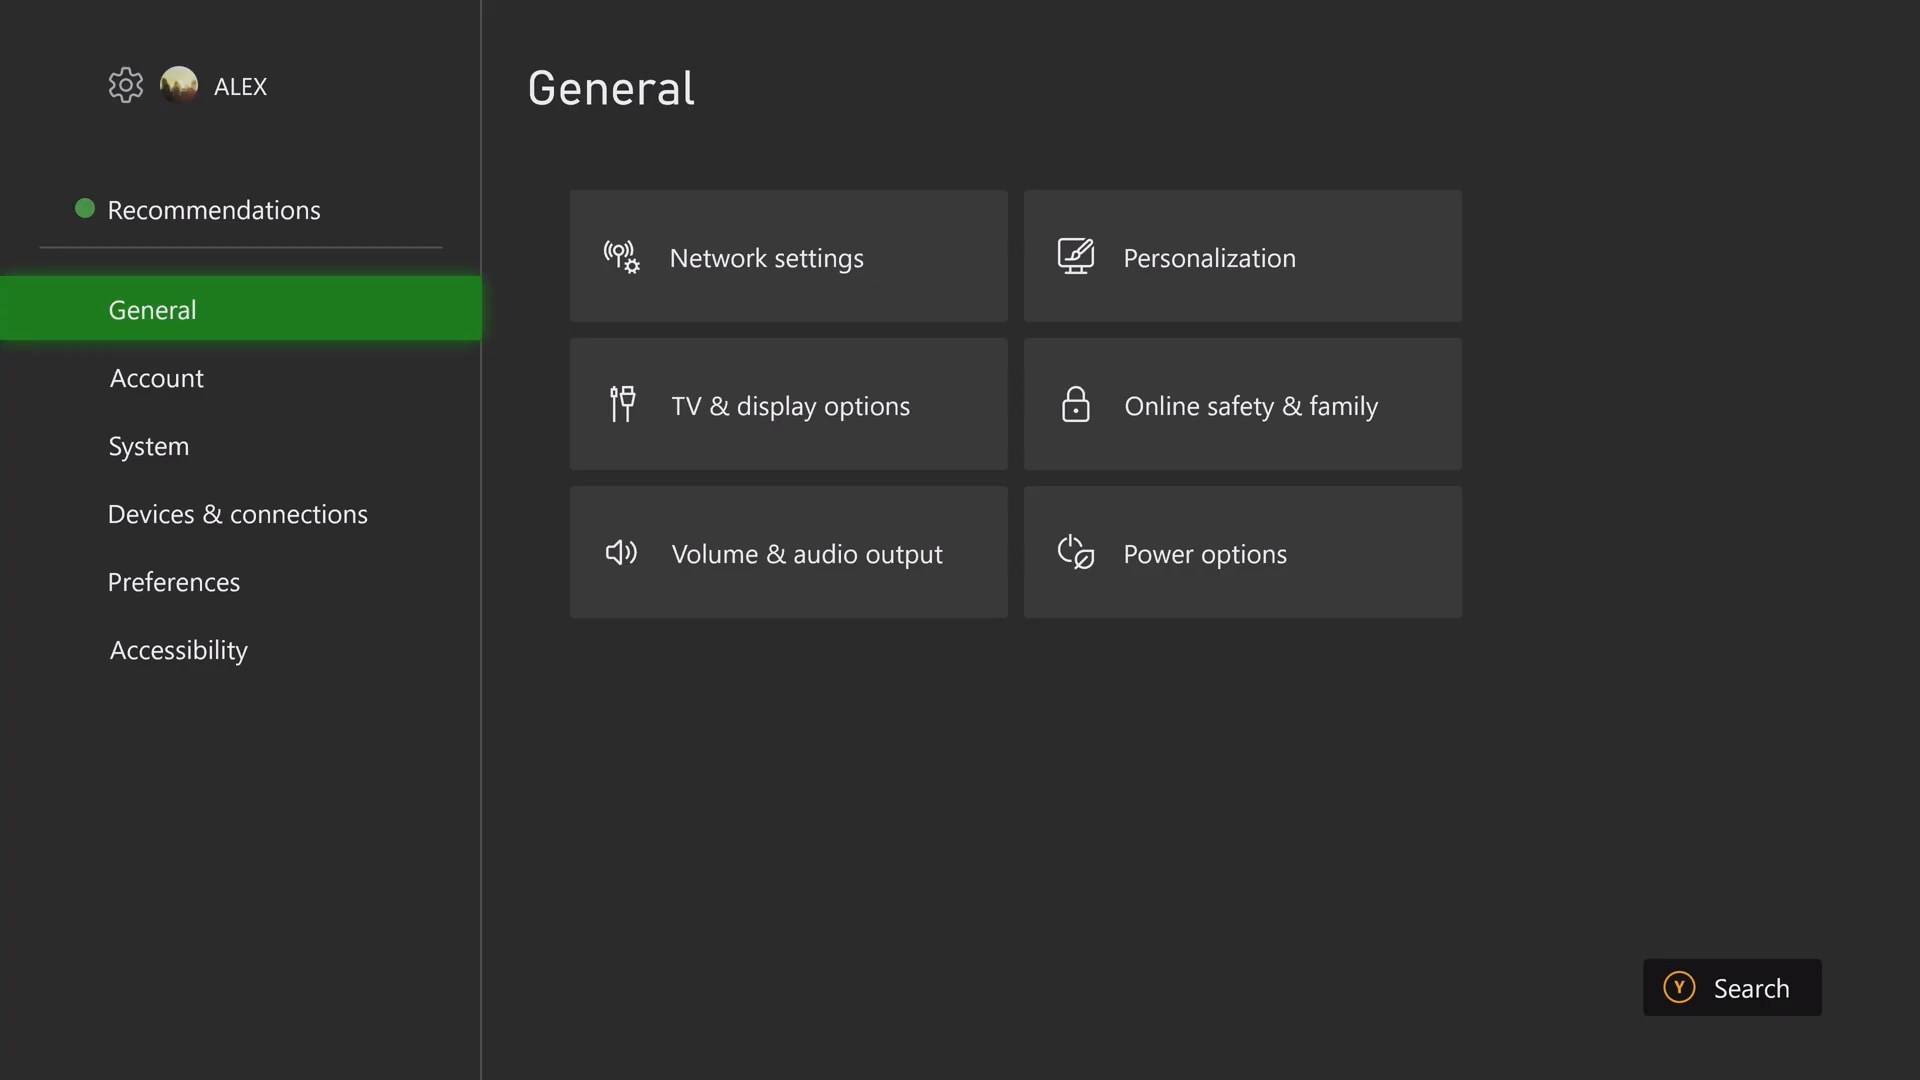Select the ALEX profile avatar picture
Image resolution: width=1920 pixels, height=1080 pixels.
click(179, 85)
